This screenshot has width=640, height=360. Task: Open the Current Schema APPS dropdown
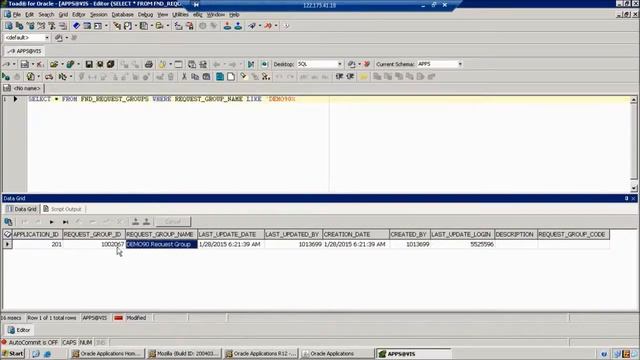pos(460,64)
